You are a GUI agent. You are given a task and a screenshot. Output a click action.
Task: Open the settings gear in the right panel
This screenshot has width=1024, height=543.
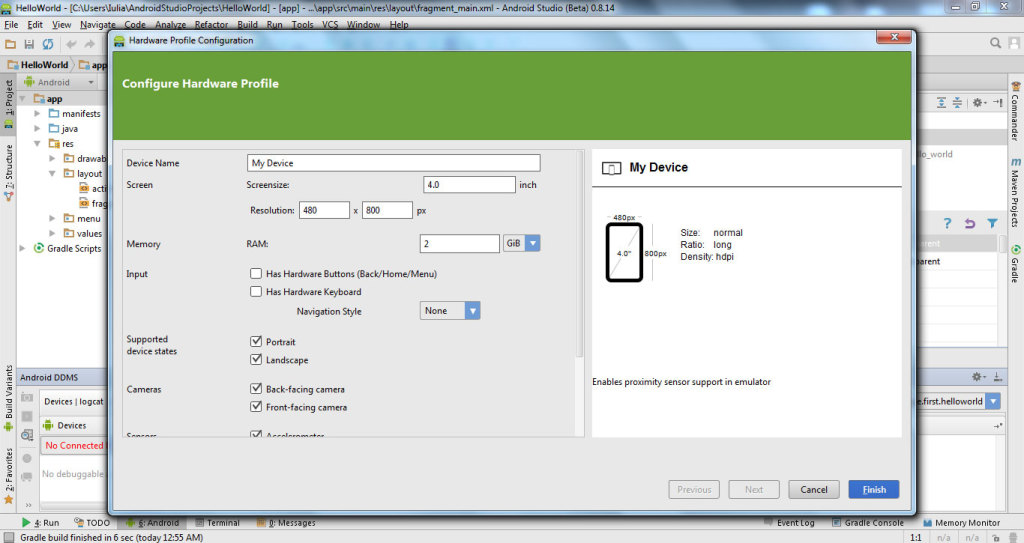click(x=978, y=103)
